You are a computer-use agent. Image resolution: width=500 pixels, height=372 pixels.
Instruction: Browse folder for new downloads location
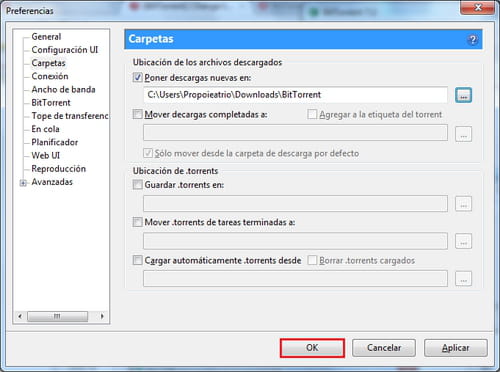[463, 95]
